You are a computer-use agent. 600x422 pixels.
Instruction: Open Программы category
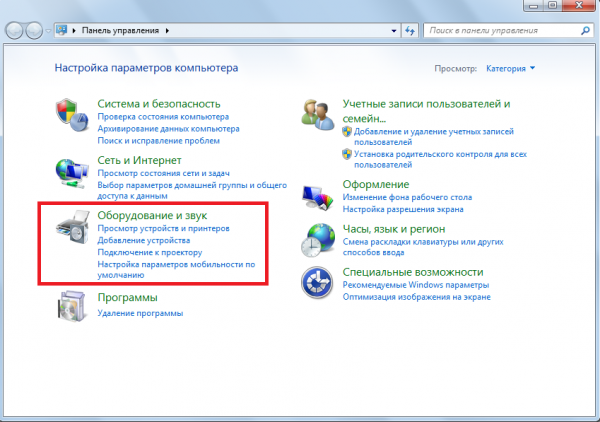pos(127,297)
